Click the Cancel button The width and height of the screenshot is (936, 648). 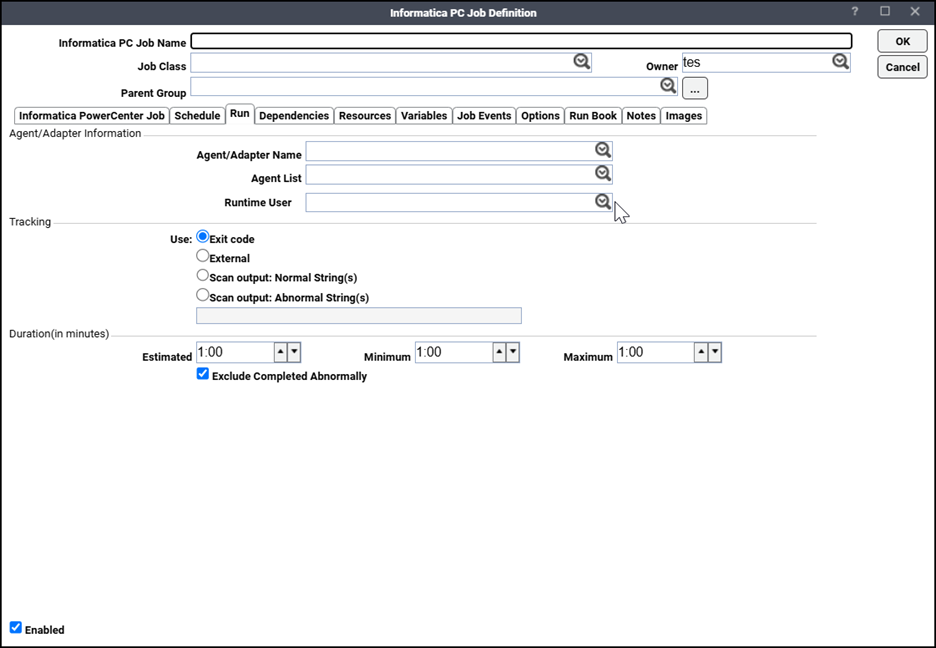tap(903, 67)
